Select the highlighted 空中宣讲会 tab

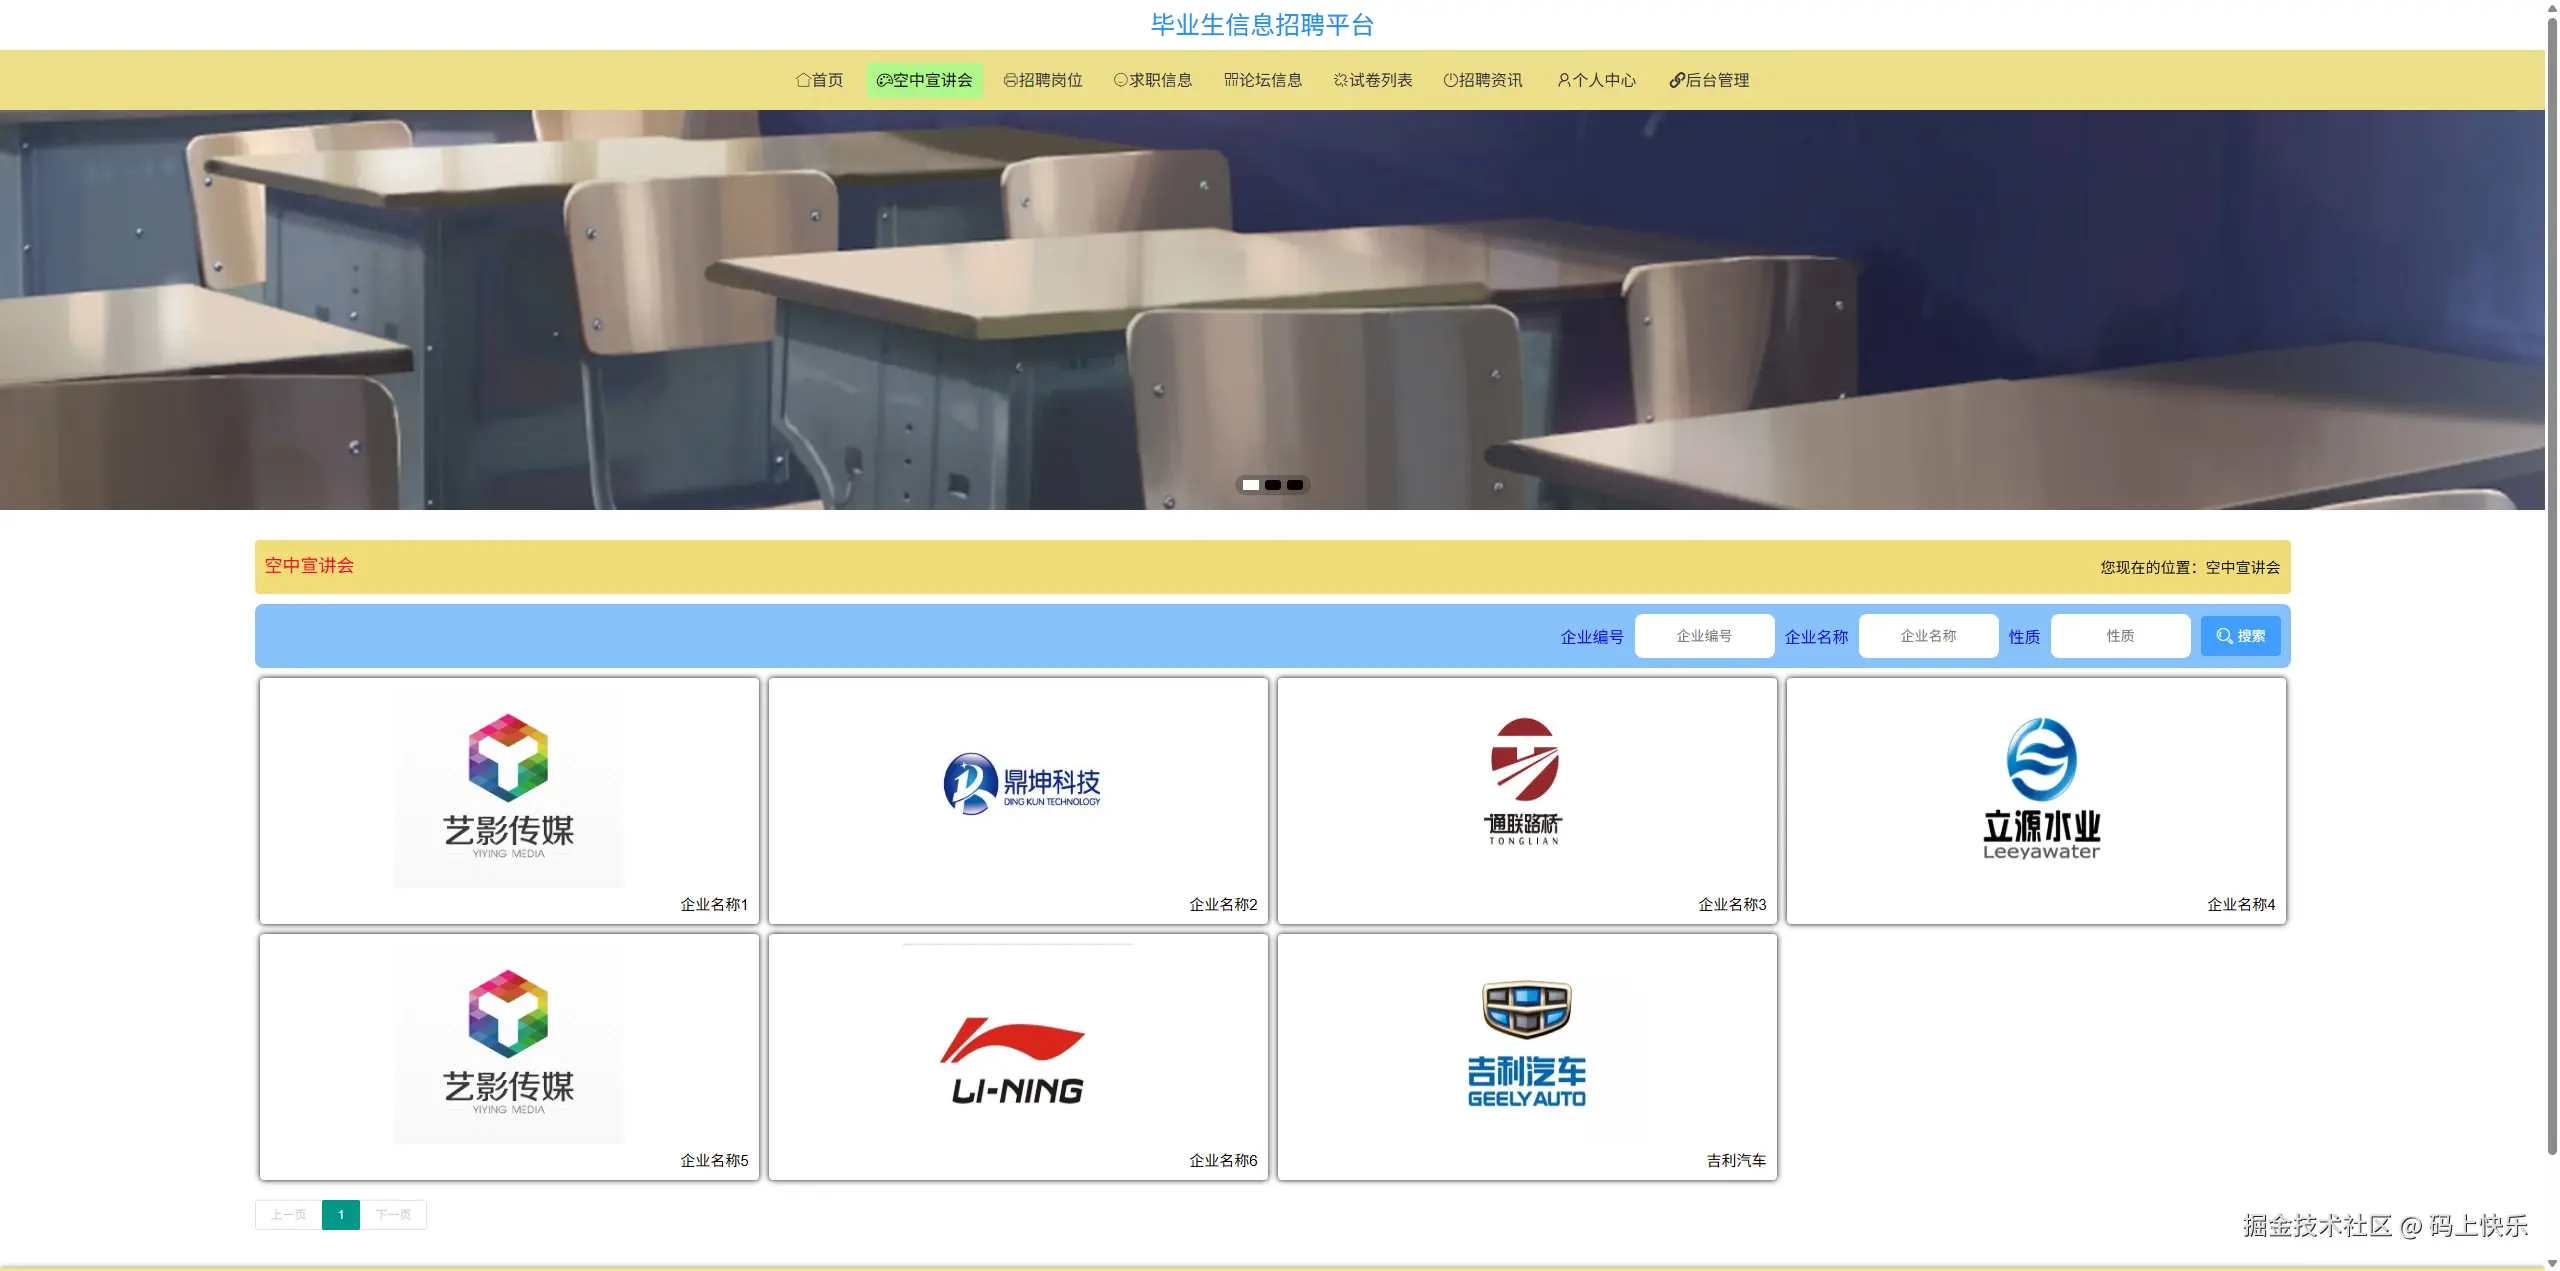tap(924, 80)
